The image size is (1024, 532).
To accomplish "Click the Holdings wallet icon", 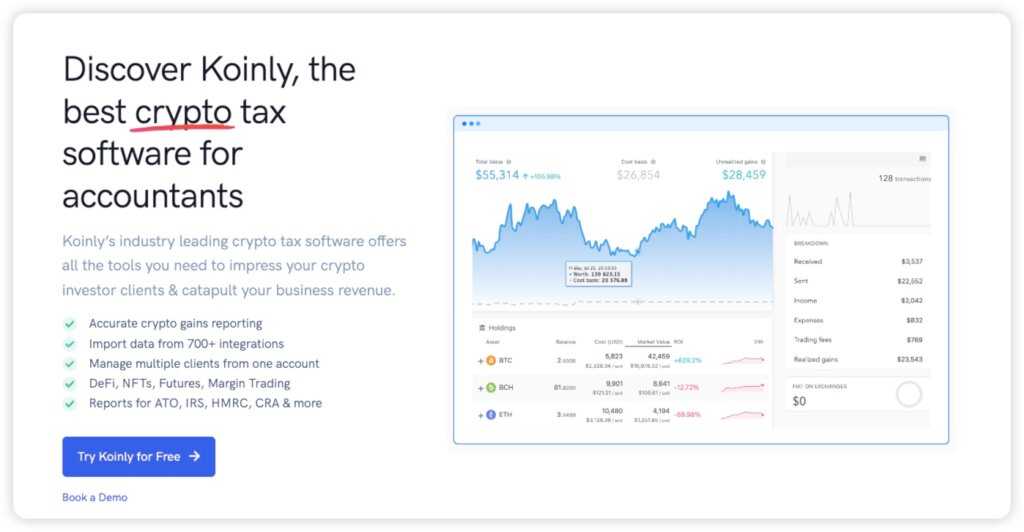I will [482, 327].
